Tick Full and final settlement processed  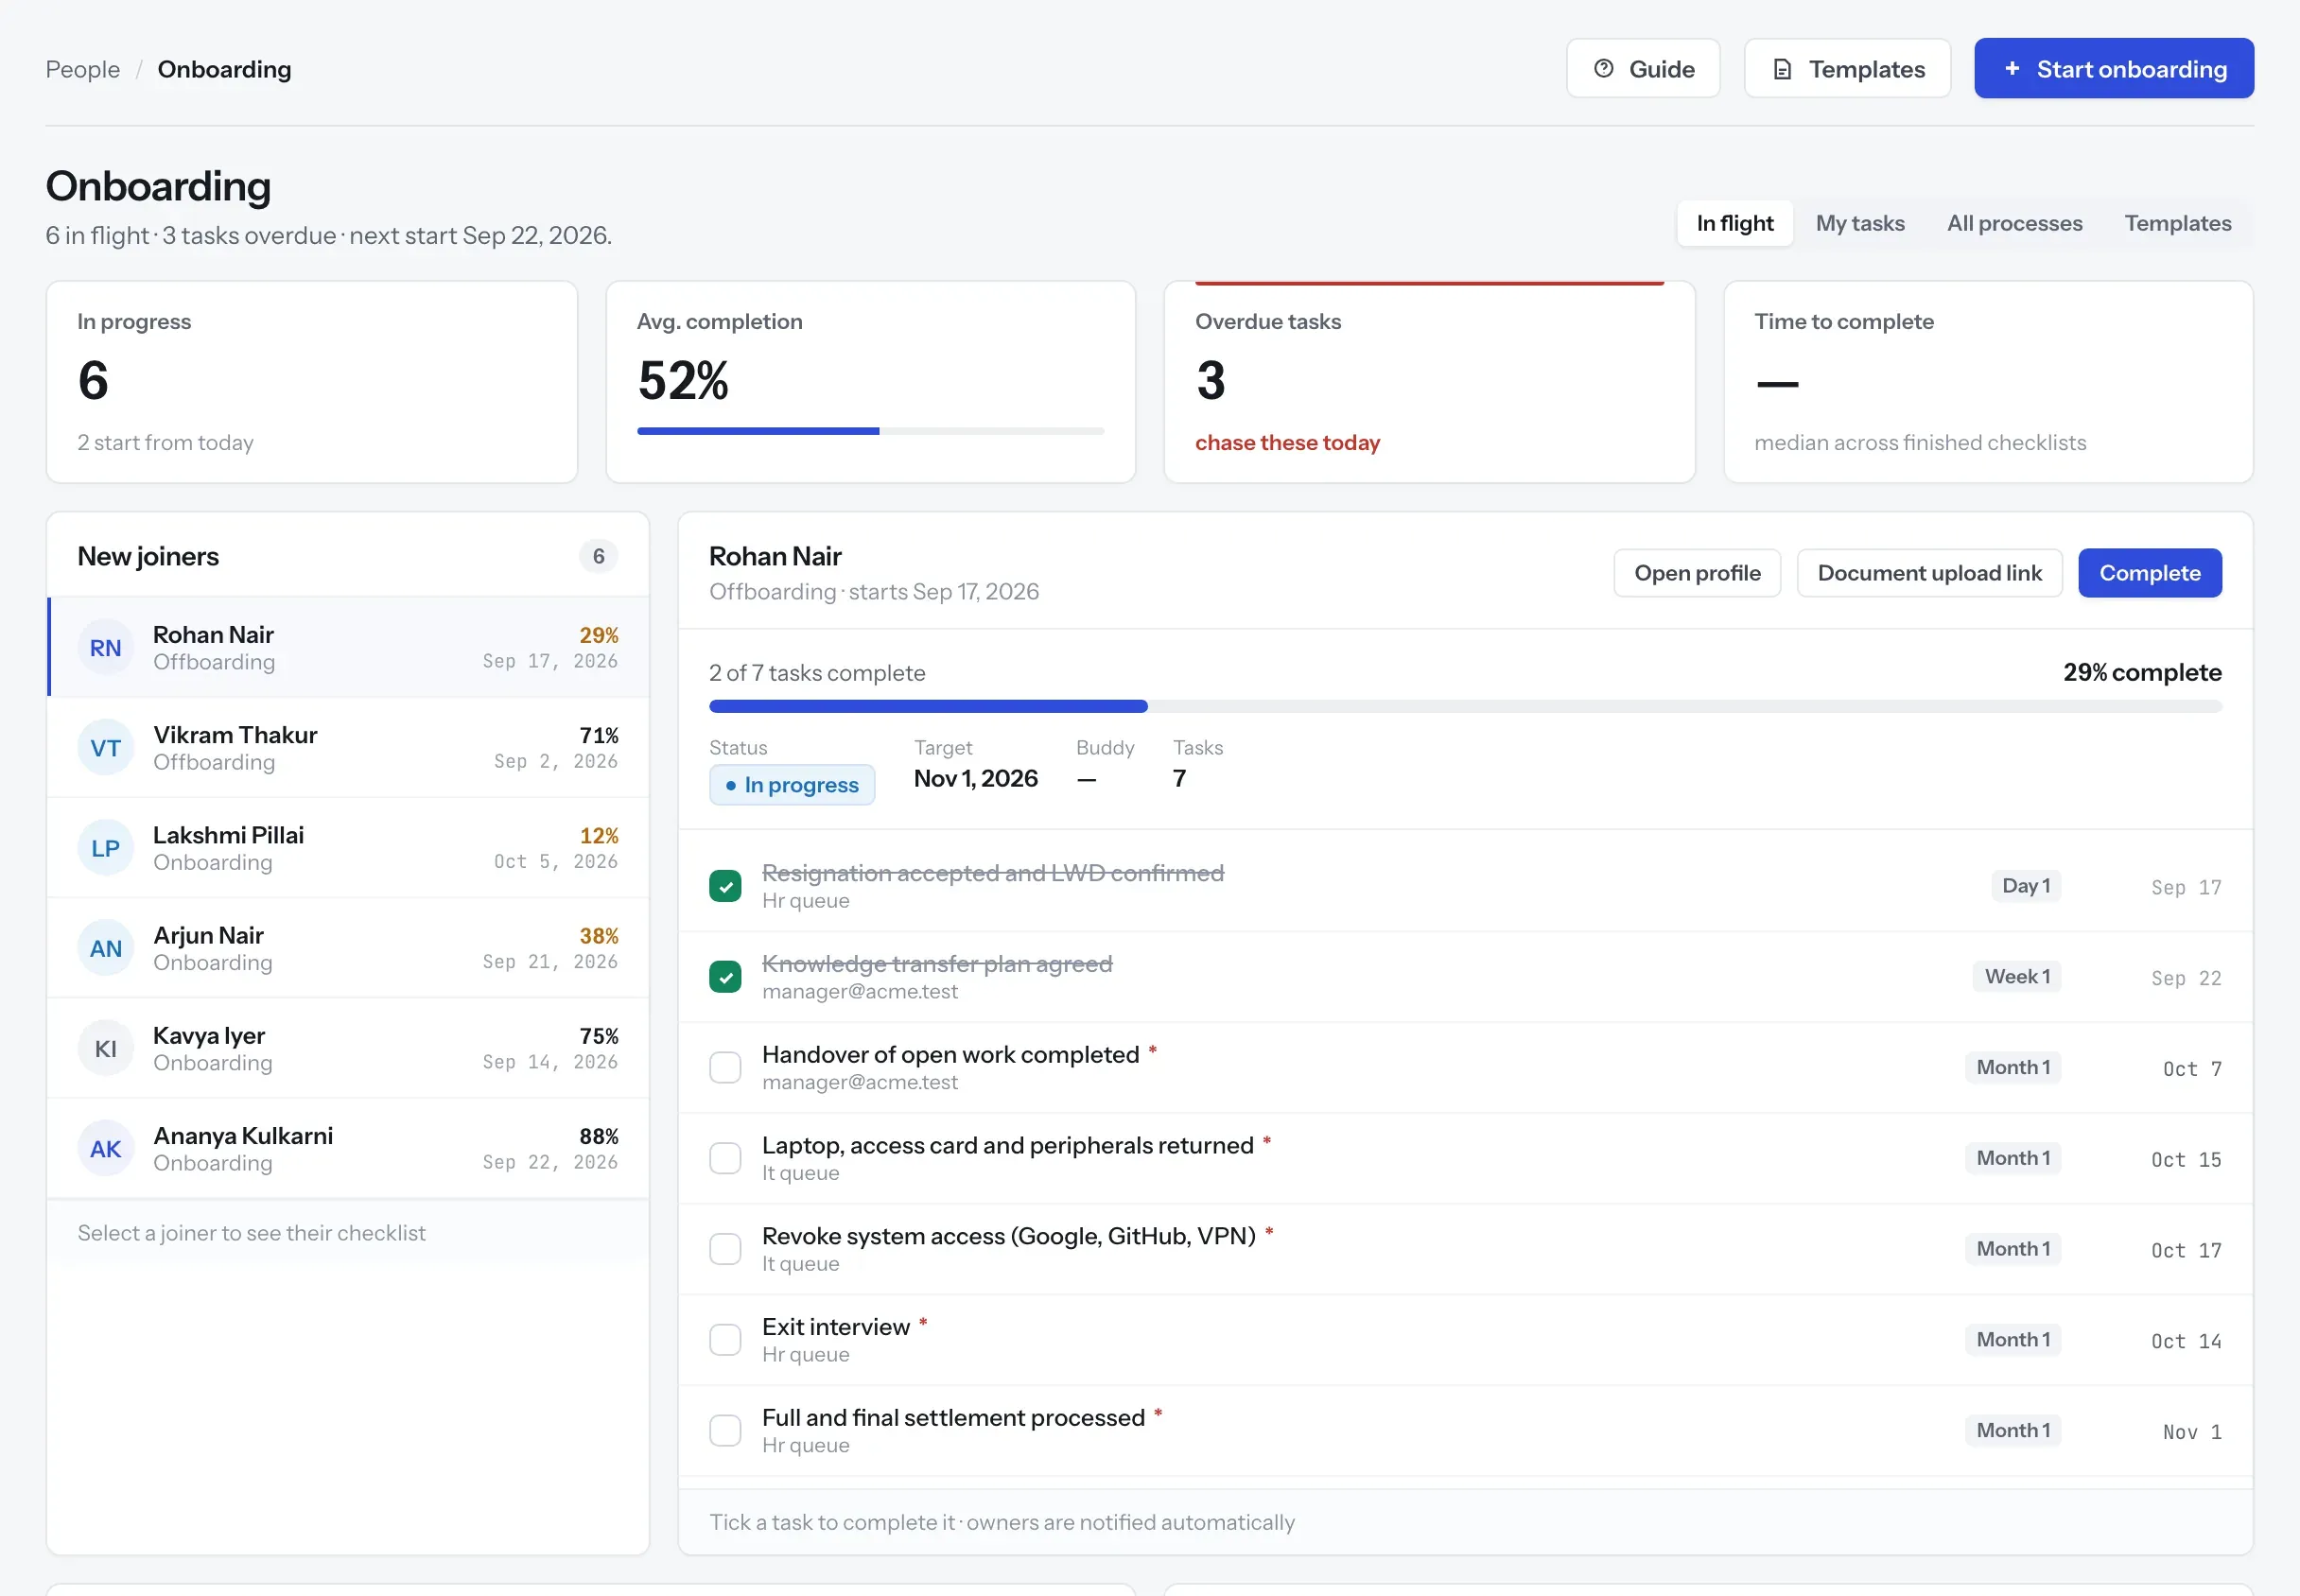725,1430
